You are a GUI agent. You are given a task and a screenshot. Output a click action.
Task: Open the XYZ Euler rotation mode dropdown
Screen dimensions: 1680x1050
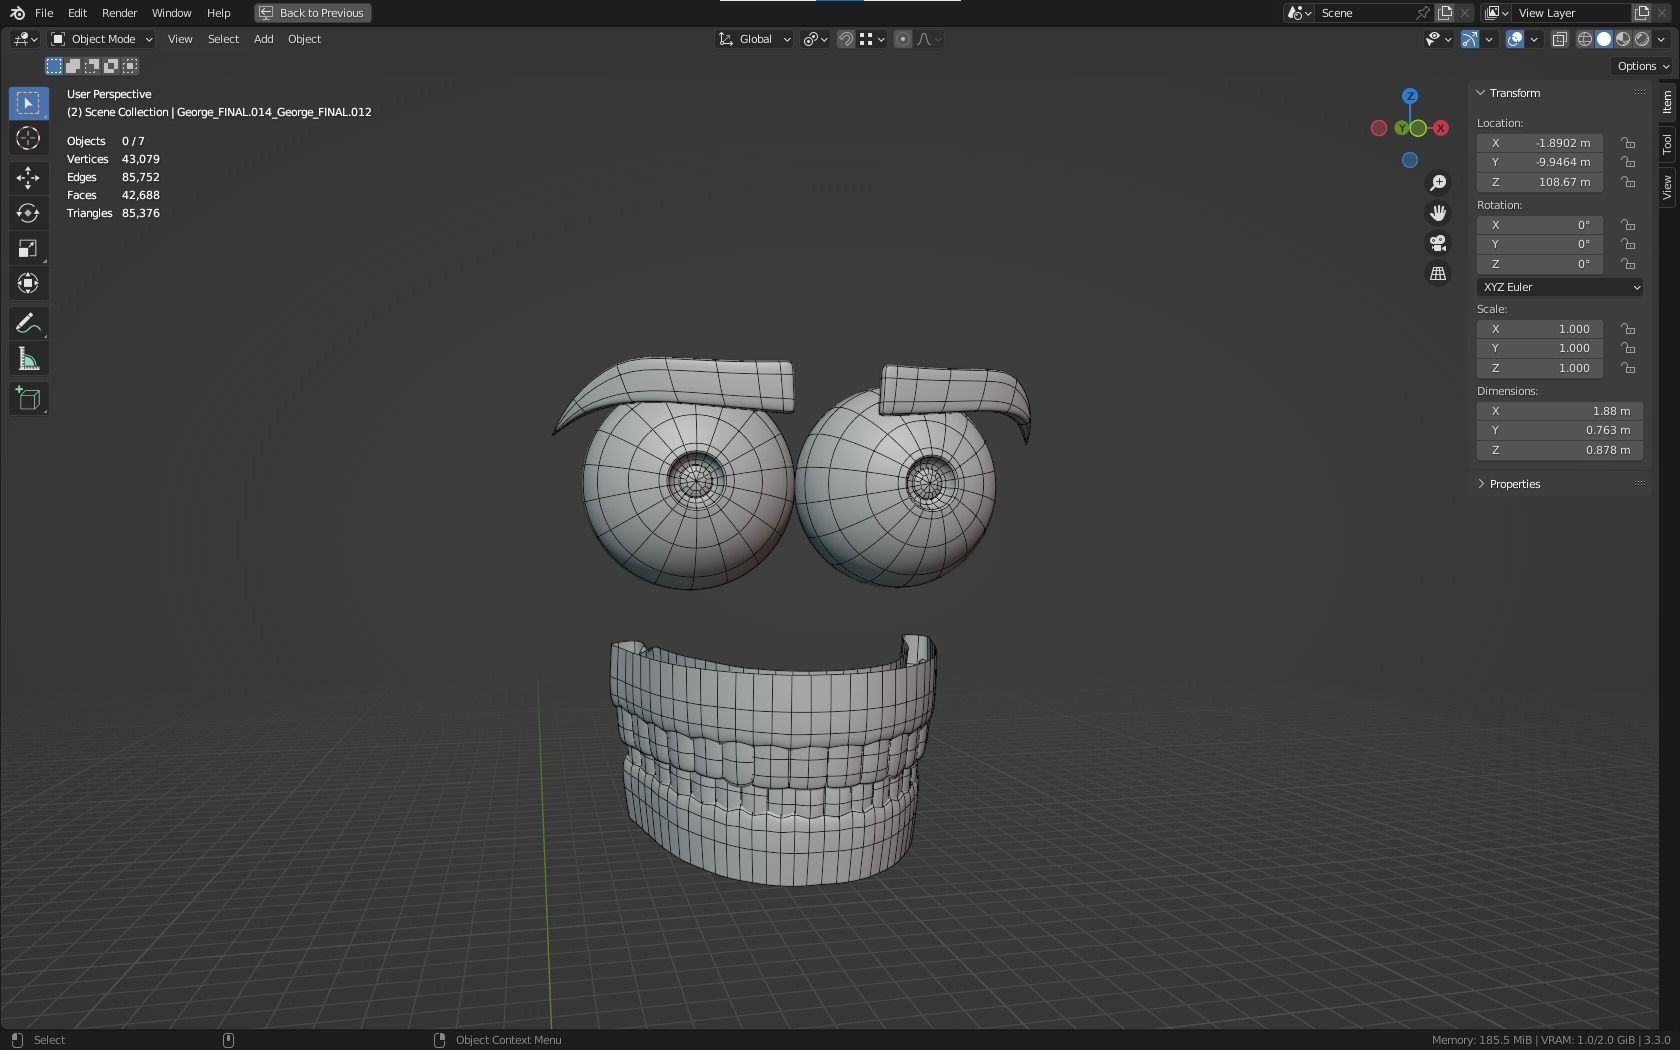(1560, 287)
